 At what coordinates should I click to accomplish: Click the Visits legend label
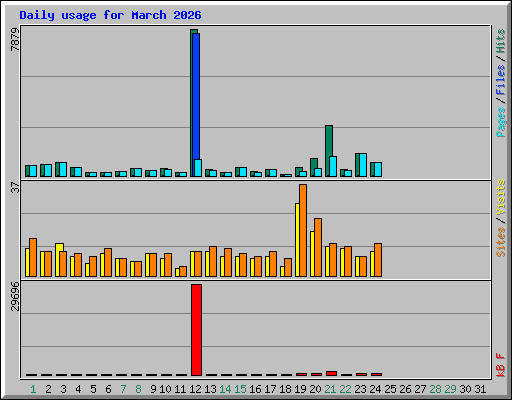click(x=501, y=197)
